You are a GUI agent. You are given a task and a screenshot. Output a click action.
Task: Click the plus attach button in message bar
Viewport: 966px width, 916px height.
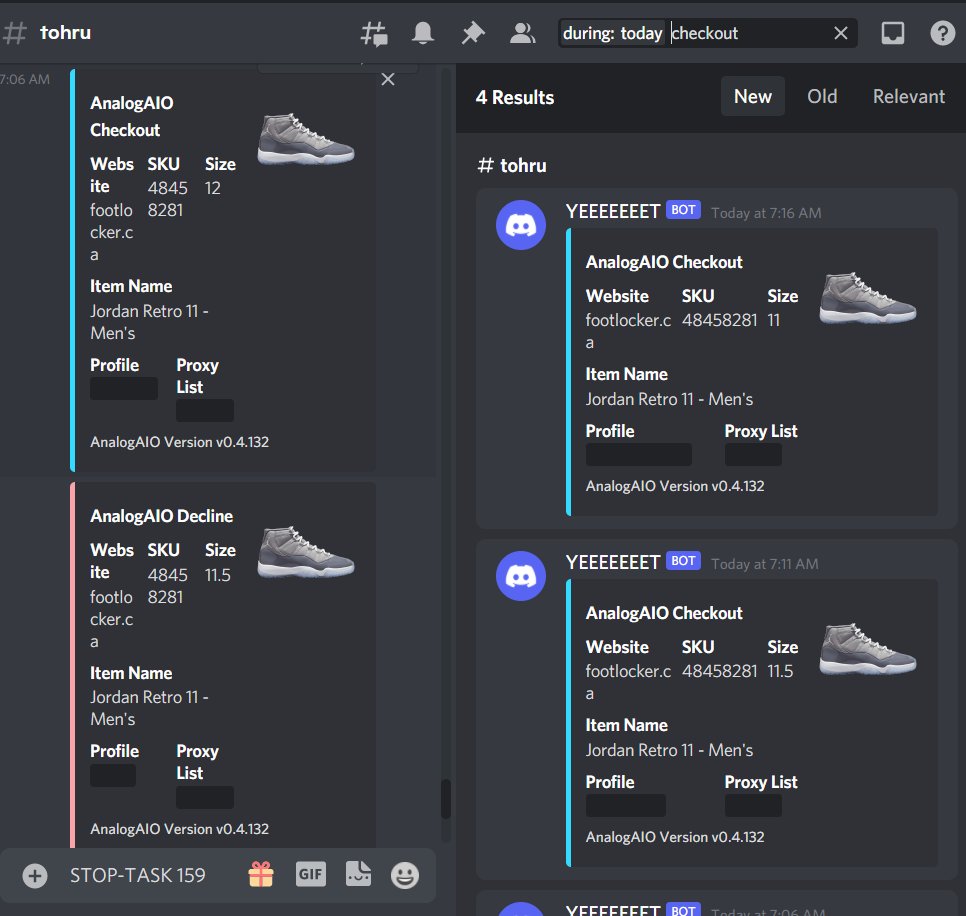pyautogui.click(x=35, y=875)
